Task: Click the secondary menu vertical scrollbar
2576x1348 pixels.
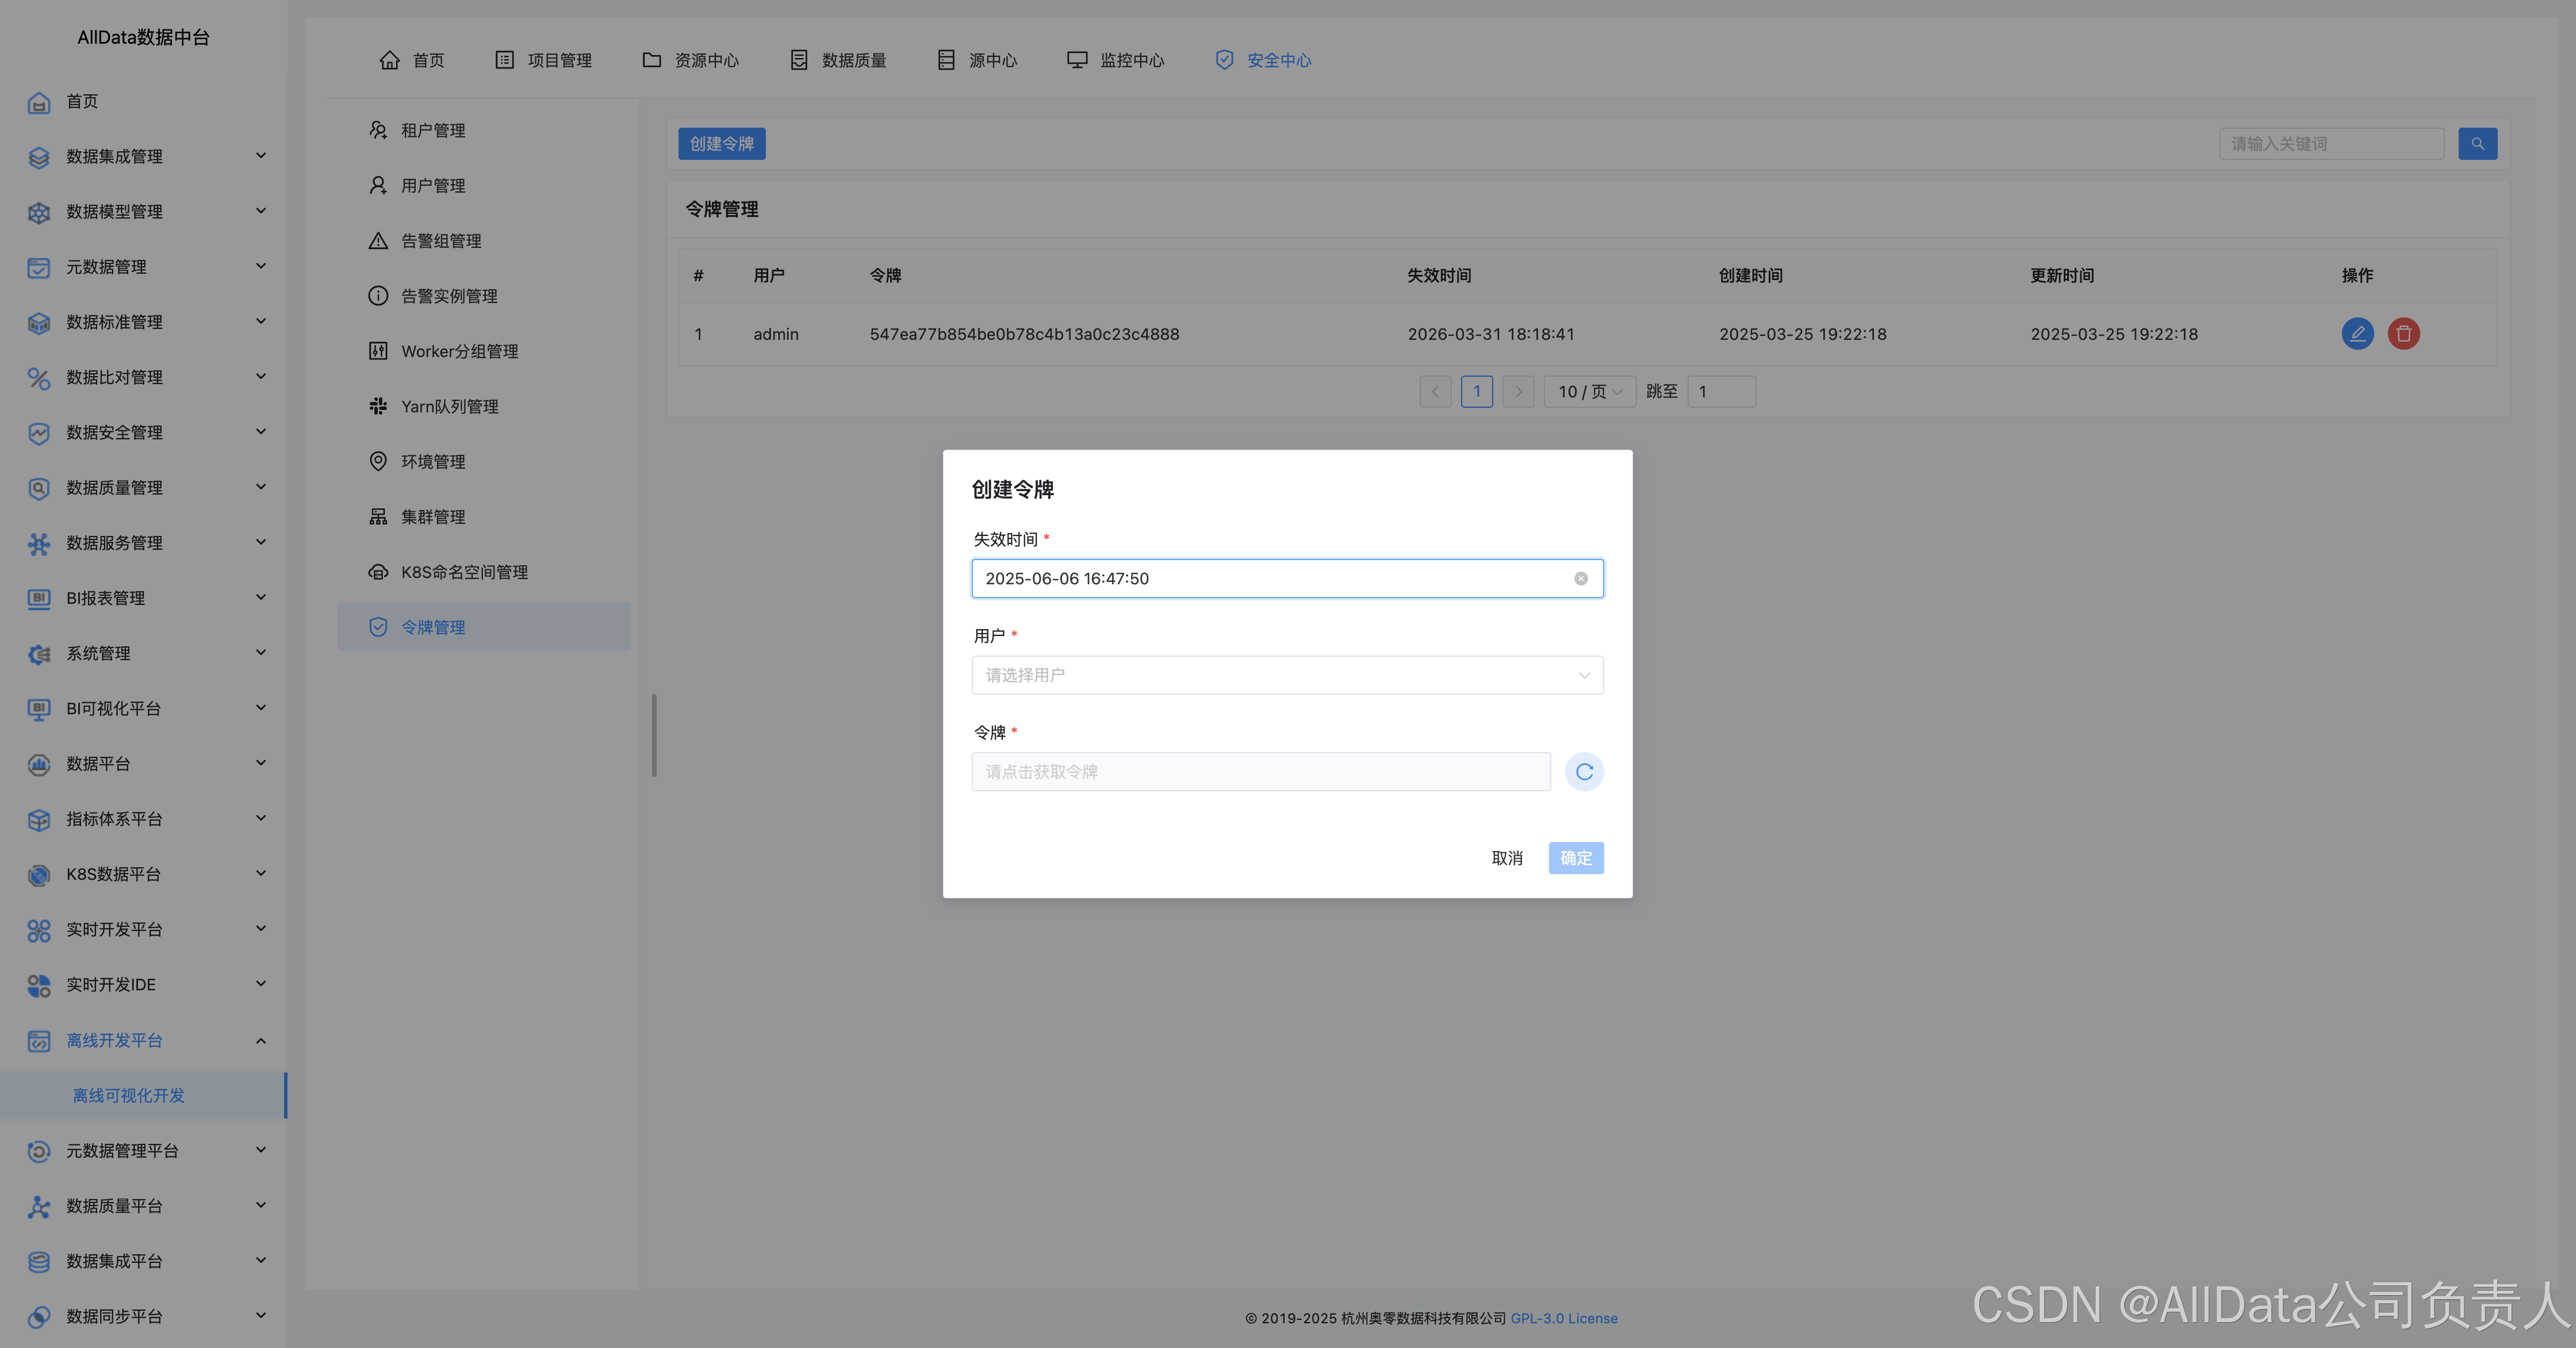Action: click(654, 735)
